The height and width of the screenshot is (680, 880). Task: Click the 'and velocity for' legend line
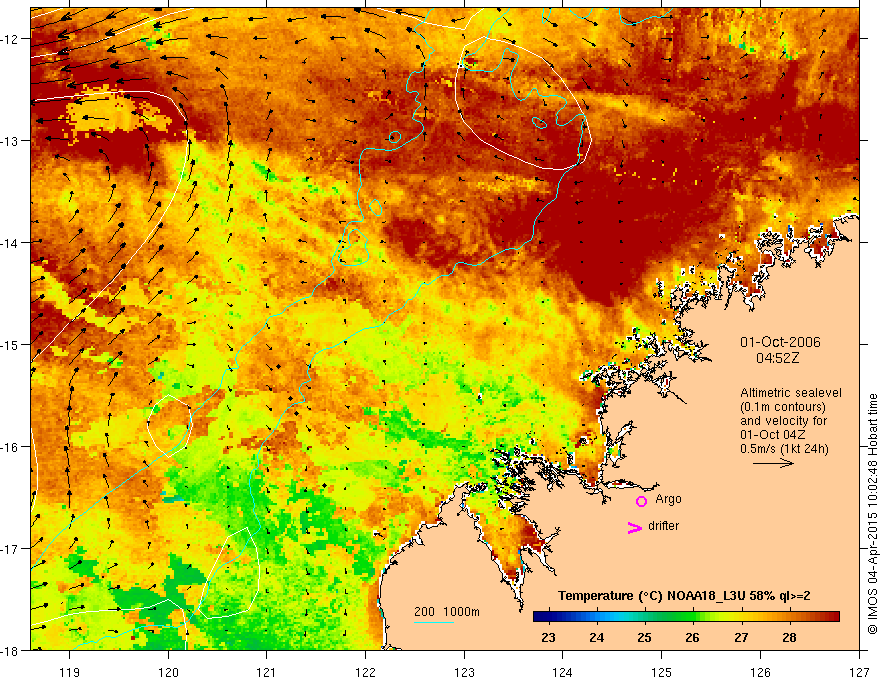(x=783, y=421)
